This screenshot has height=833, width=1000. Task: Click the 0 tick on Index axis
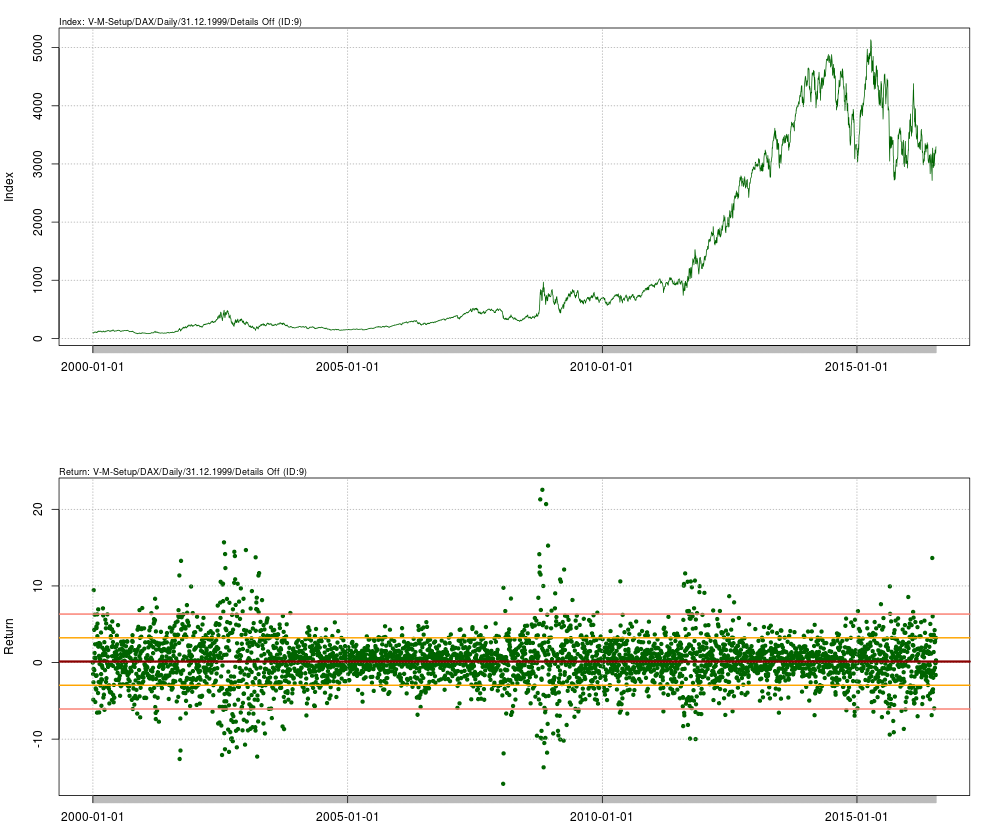coord(38,339)
